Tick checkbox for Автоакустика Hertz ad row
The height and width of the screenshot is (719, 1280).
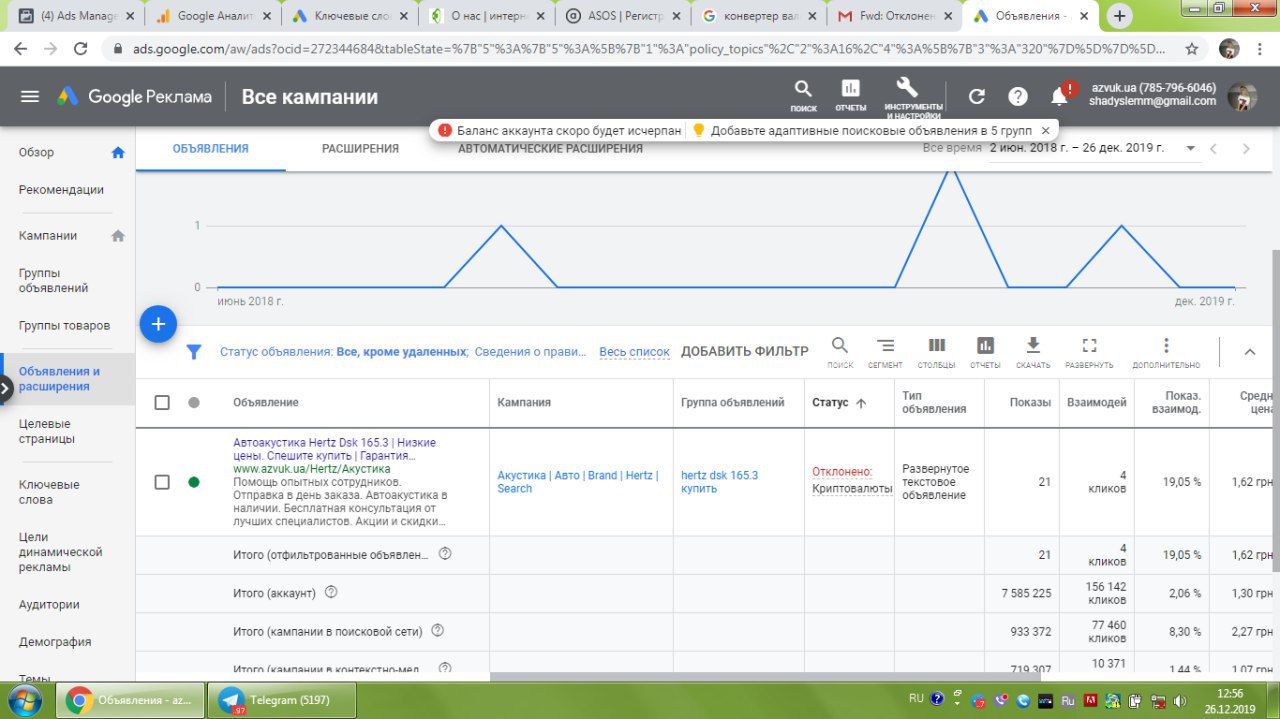pos(162,482)
